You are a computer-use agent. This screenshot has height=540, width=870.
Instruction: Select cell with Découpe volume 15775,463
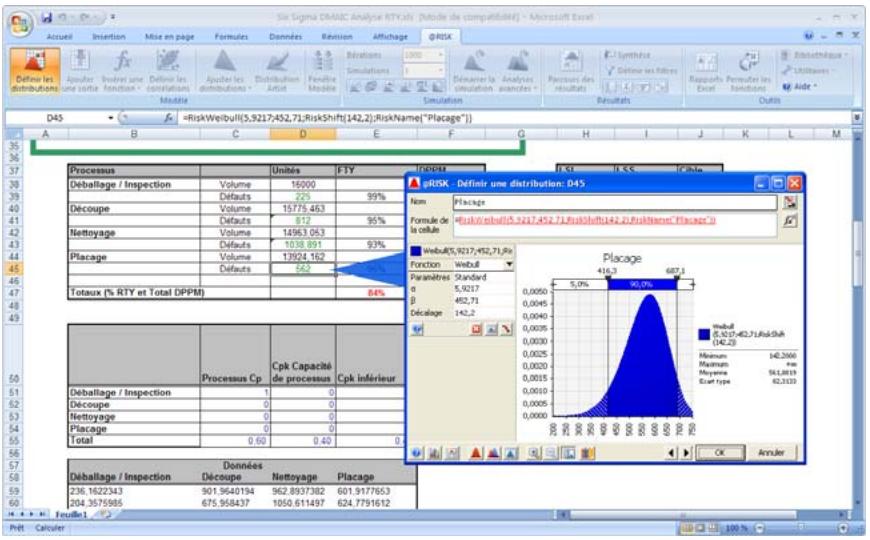pos(303,209)
